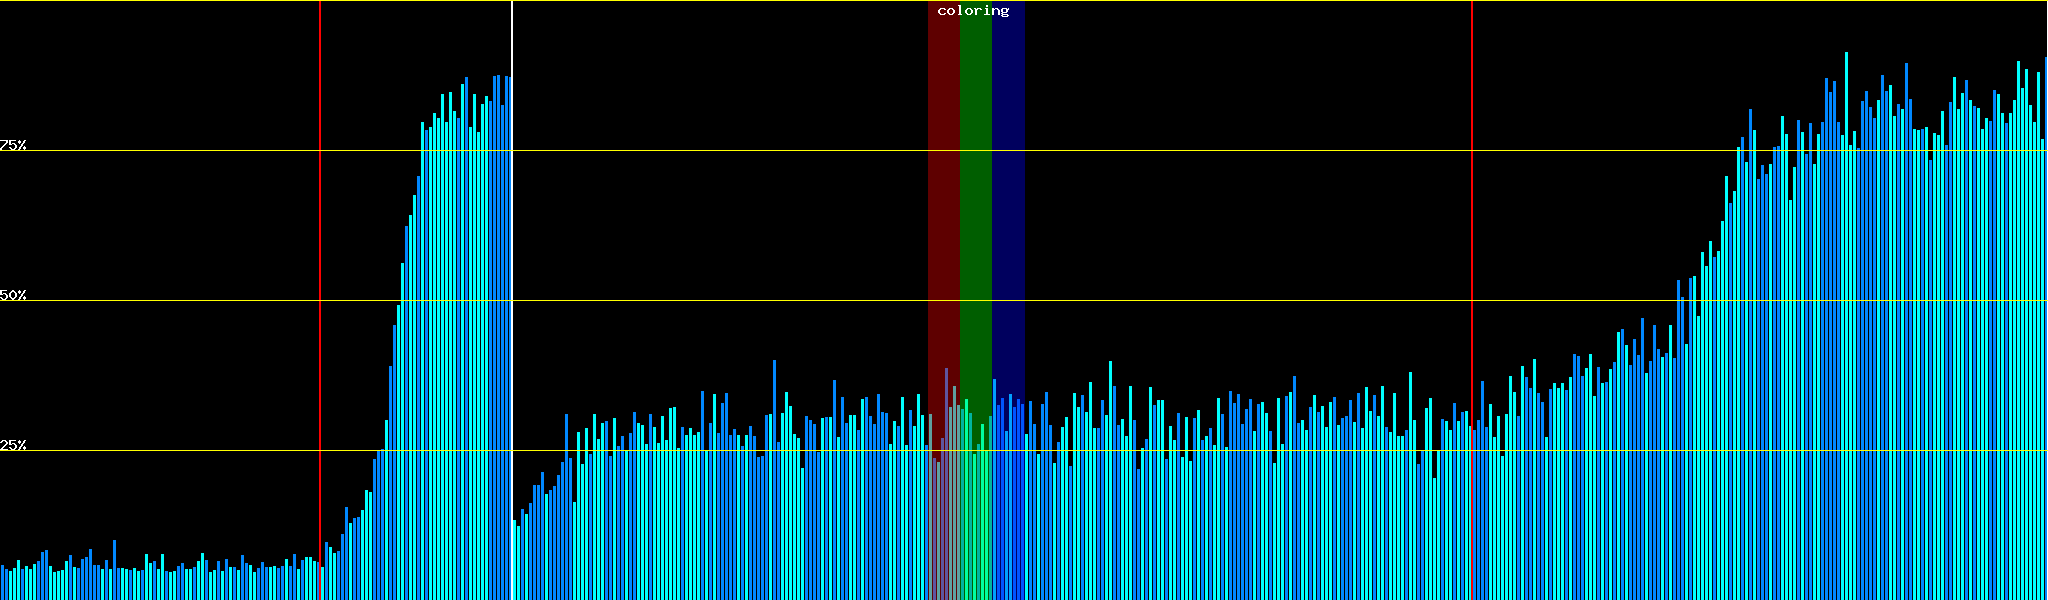Select the dark blue coloring band
The image size is (2048, 600).
[1008, 200]
